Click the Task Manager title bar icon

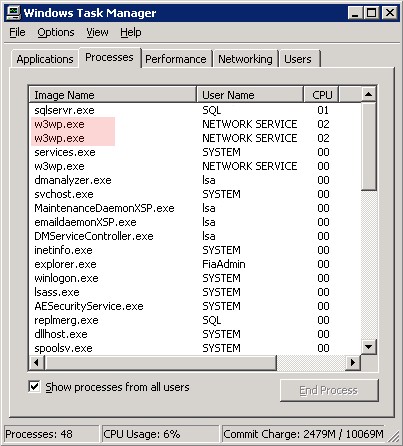pyautogui.click(x=13, y=13)
